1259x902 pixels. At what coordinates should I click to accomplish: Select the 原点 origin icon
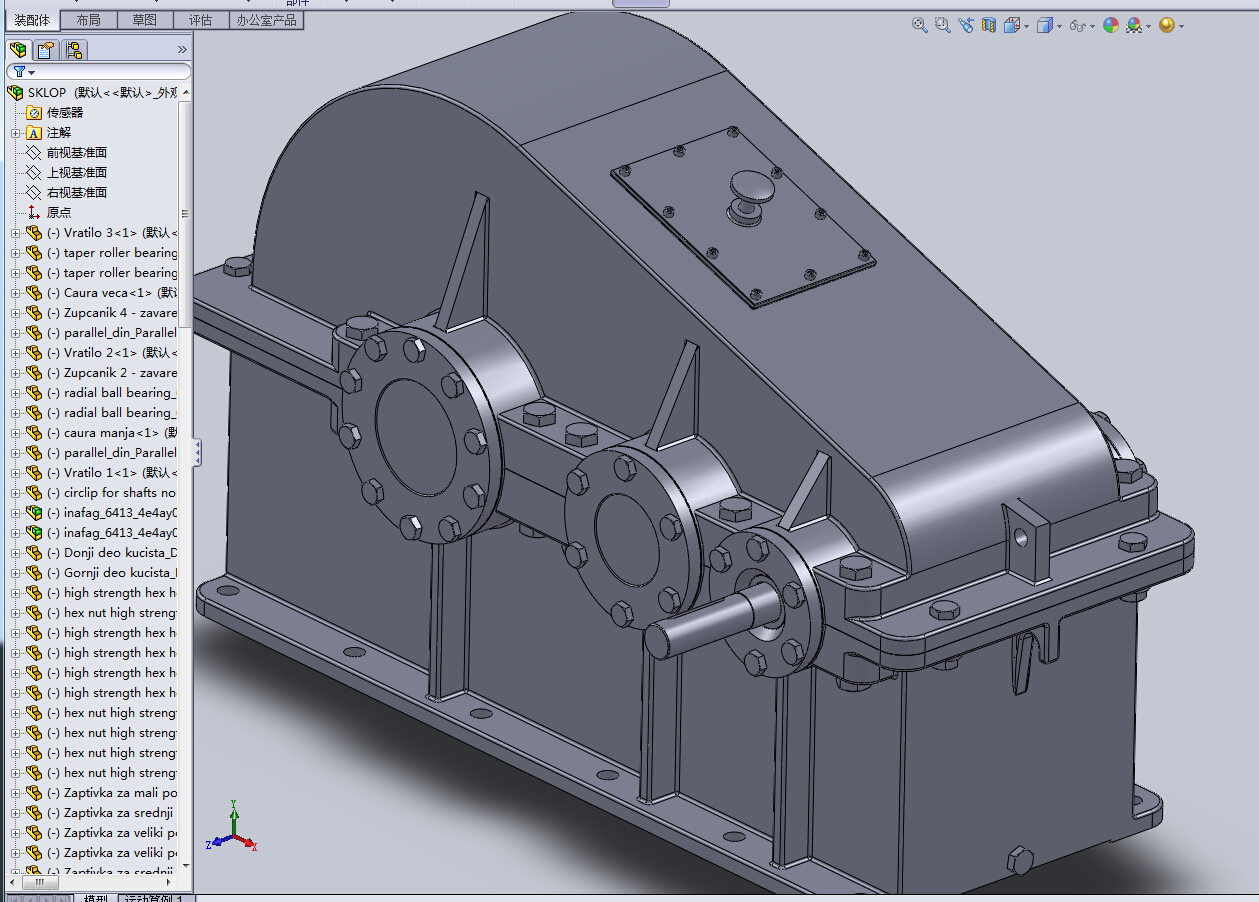pyautogui.click(x=34, y=212)
